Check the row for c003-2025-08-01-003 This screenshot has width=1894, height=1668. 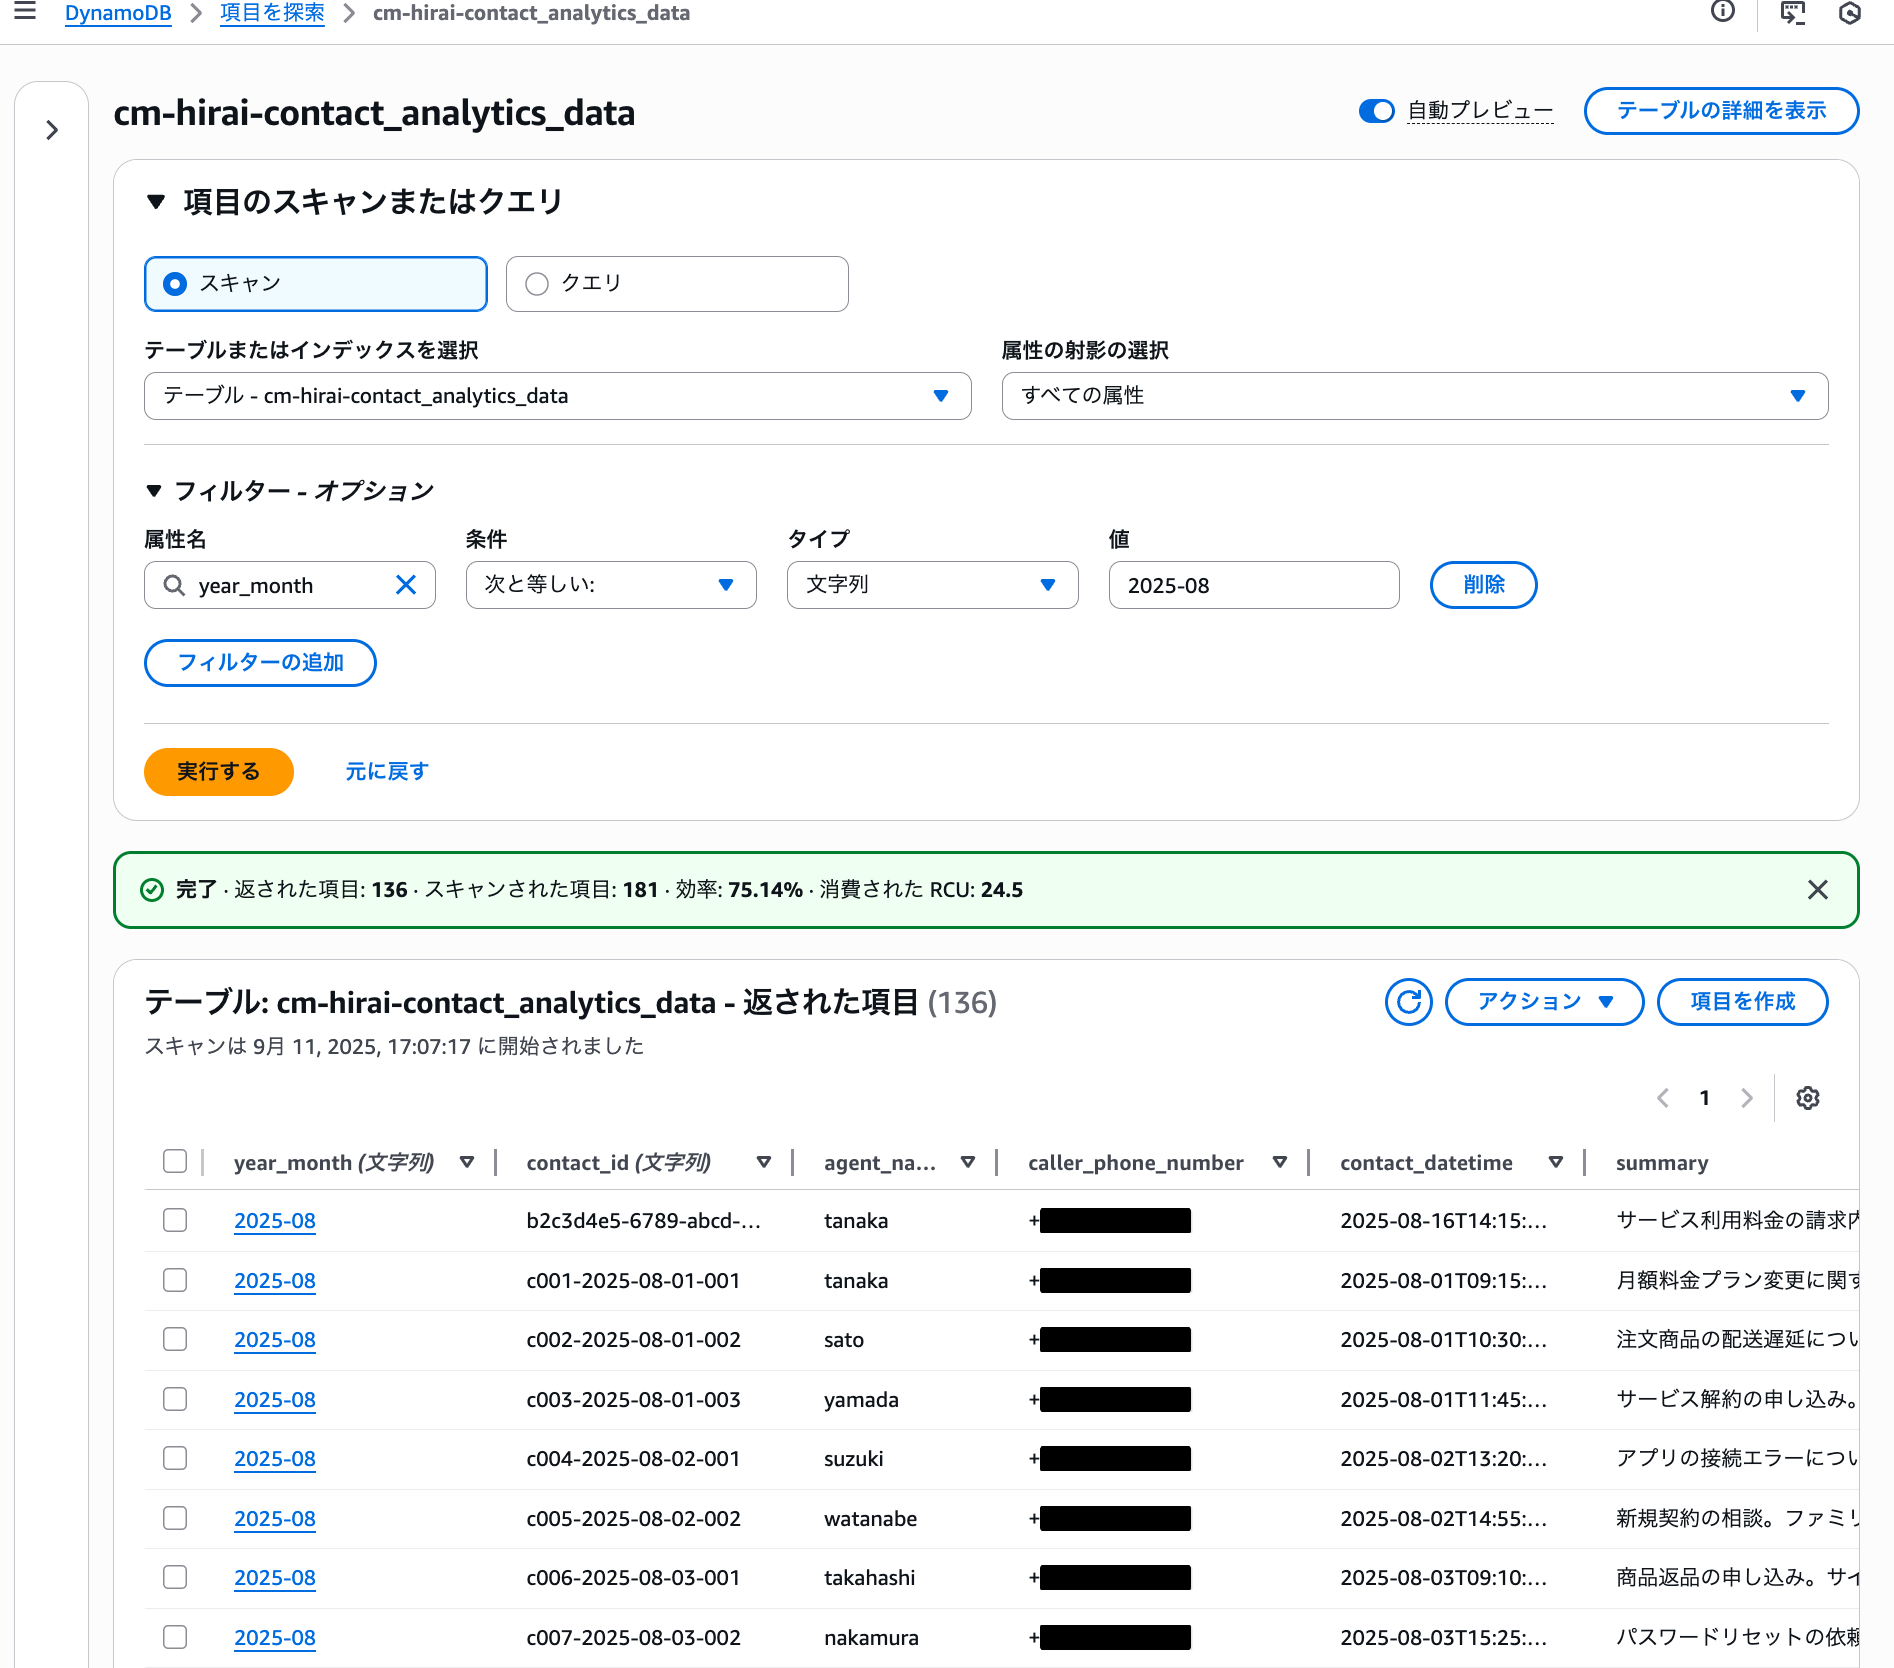point(175,1399)
